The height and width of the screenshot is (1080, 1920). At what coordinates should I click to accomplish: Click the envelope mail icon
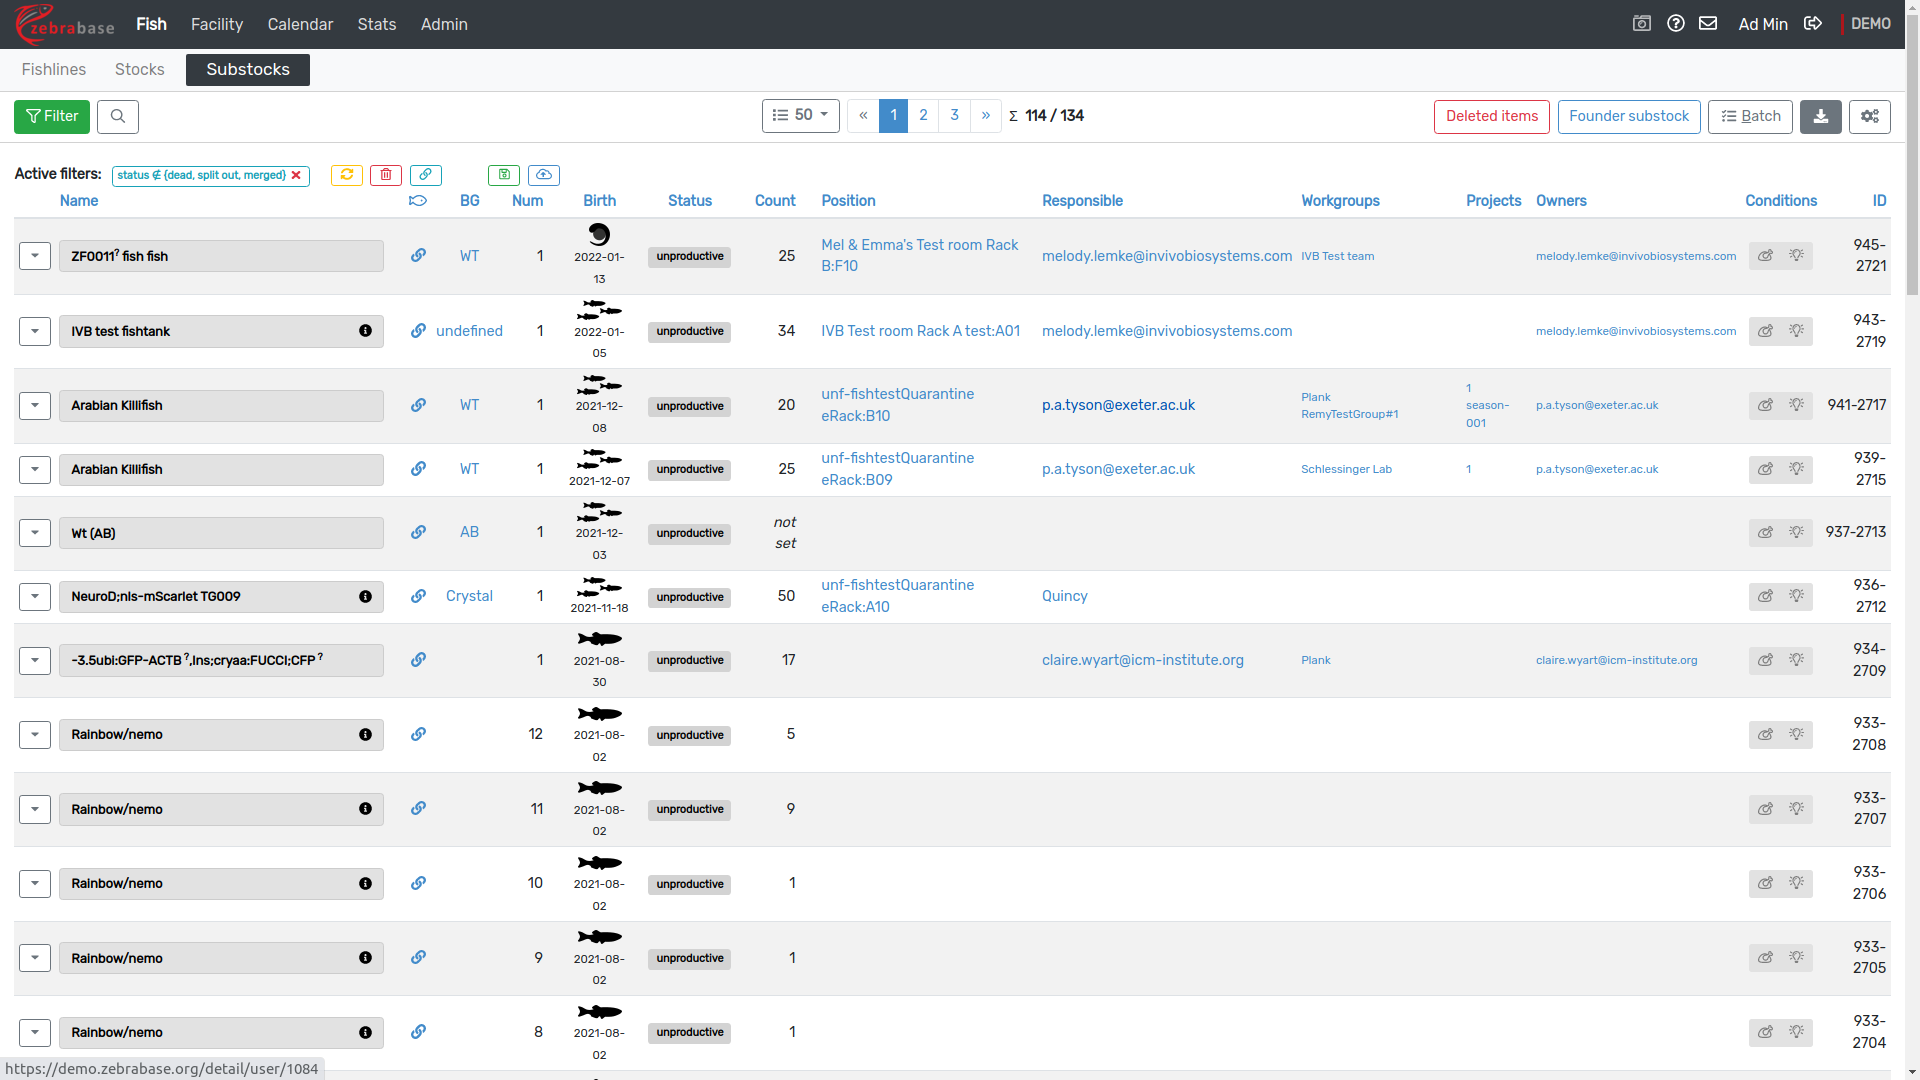click(x=1708, y=24)
